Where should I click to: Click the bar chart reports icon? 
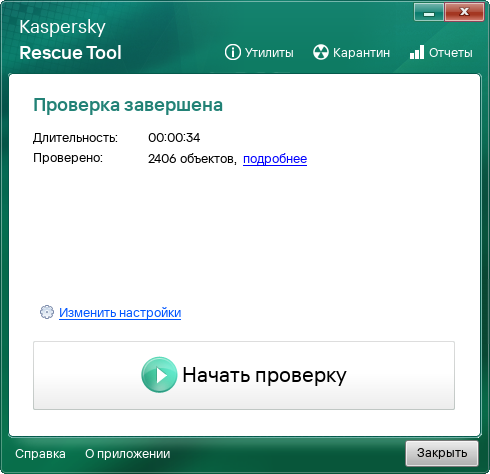pyautogui.click(x=417, y=52)
